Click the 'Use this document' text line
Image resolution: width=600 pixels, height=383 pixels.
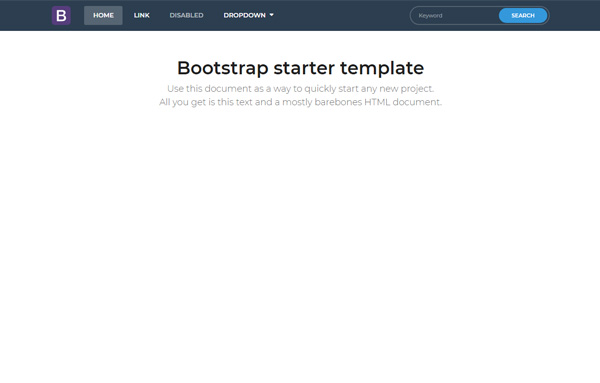pyautogui.click(x=300, y=89)
